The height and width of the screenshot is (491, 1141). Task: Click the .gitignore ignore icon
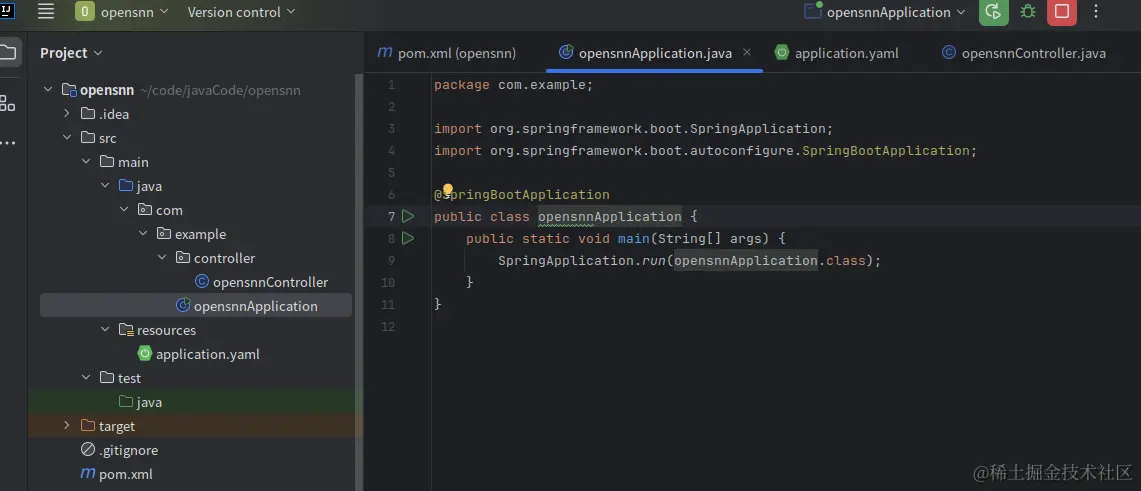(88, 450)
